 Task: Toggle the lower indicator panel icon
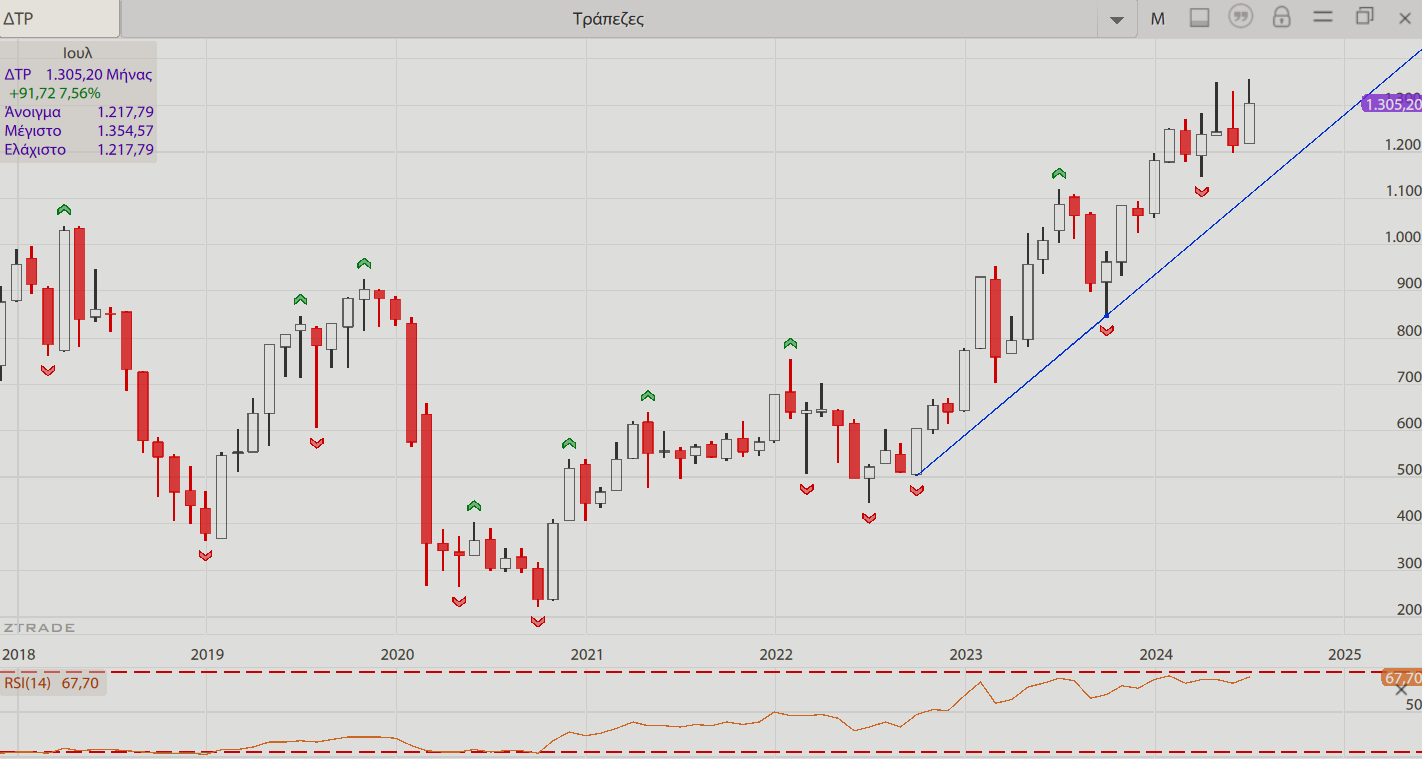(x=1200, y=17)
